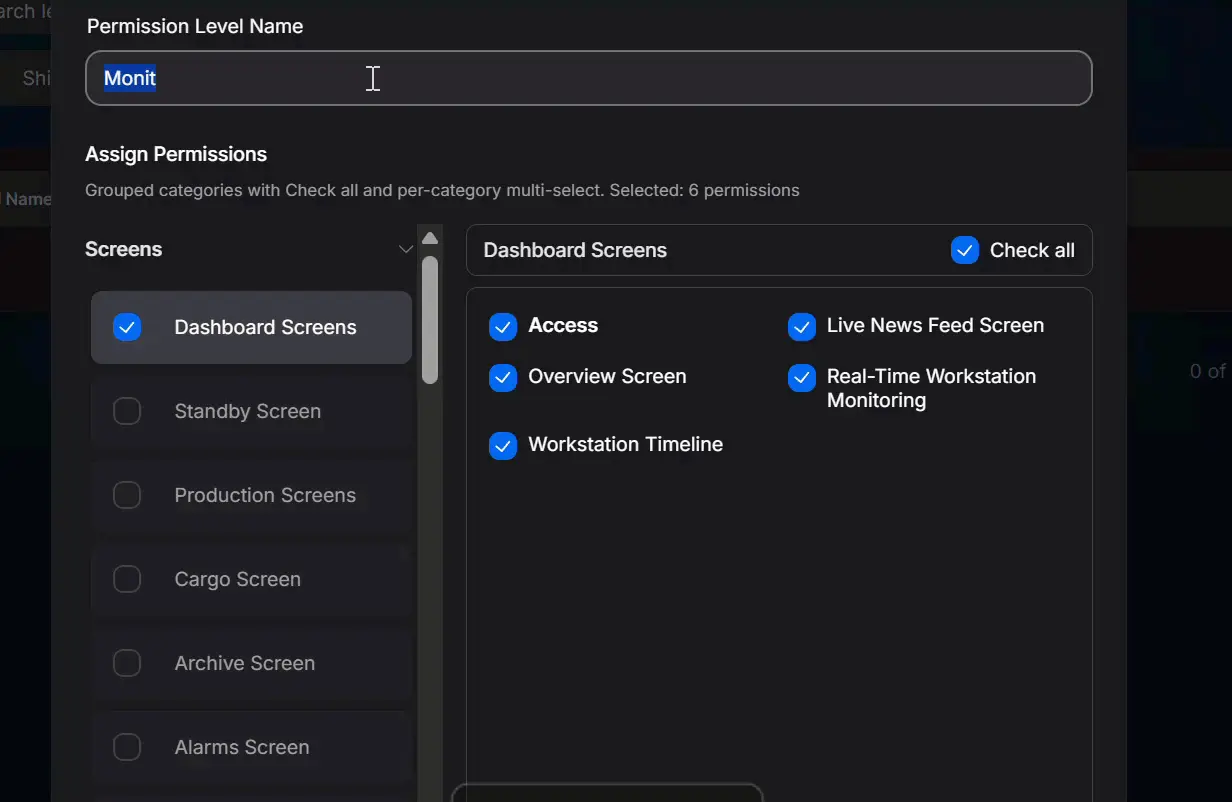Toggle the Check all checkbox
Screen dimensions: 1232x802
pyautogui.click(x=965, y=250)
